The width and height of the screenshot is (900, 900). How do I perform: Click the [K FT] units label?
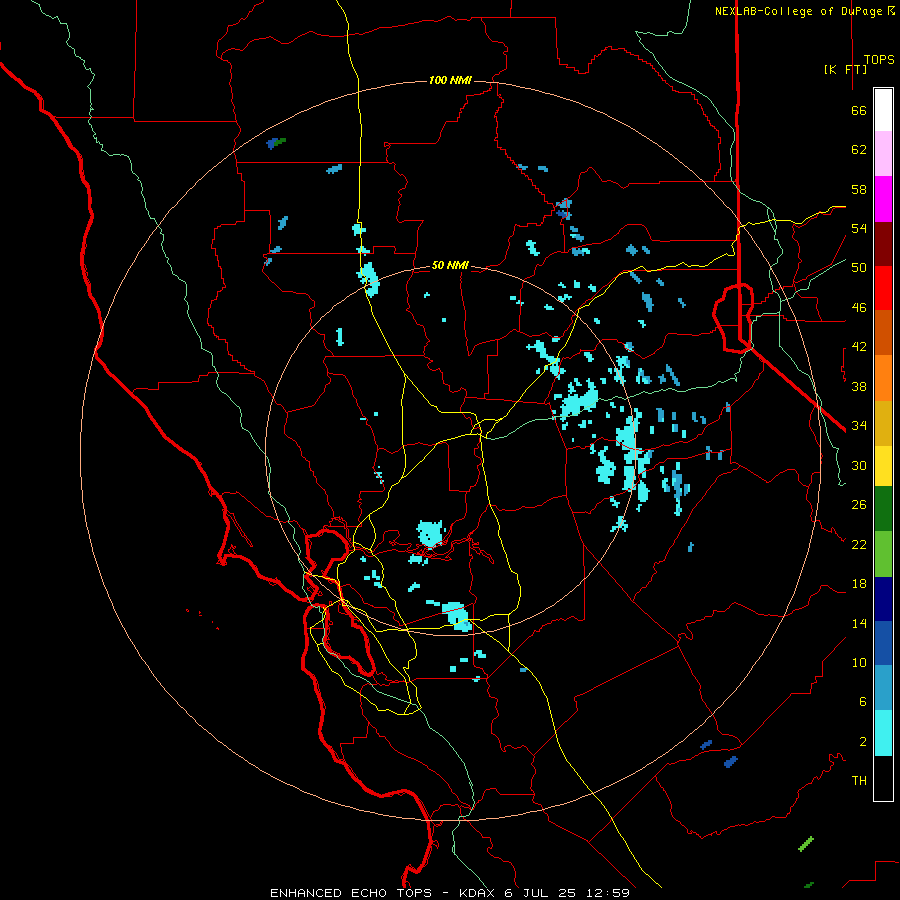(x=845, y=69)
